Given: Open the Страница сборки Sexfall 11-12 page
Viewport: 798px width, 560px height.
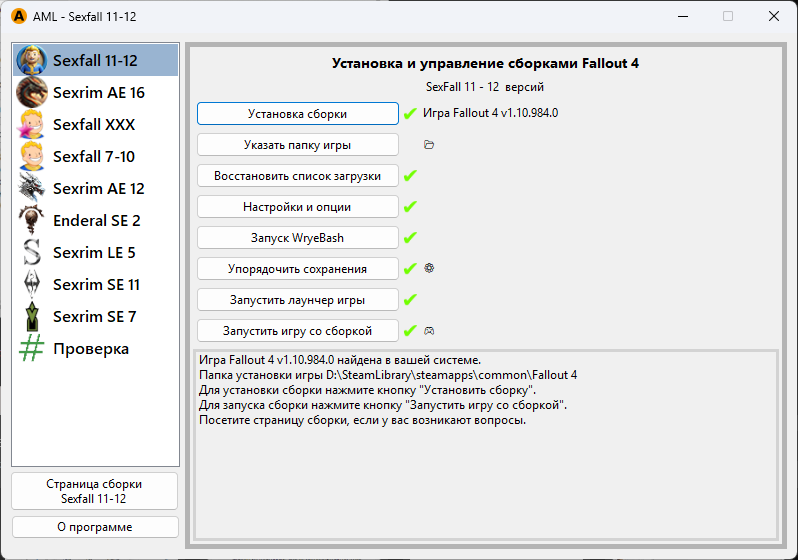Looking at the screenshot, I should click(95, 491).
